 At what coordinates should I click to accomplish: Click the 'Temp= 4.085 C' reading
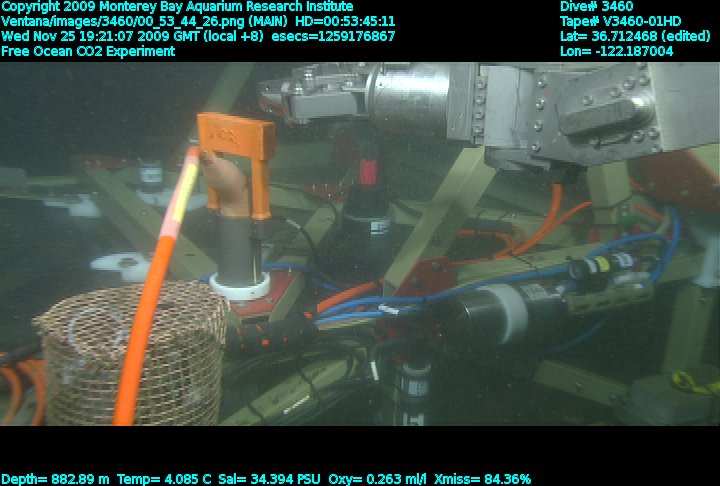coord(164,480)
